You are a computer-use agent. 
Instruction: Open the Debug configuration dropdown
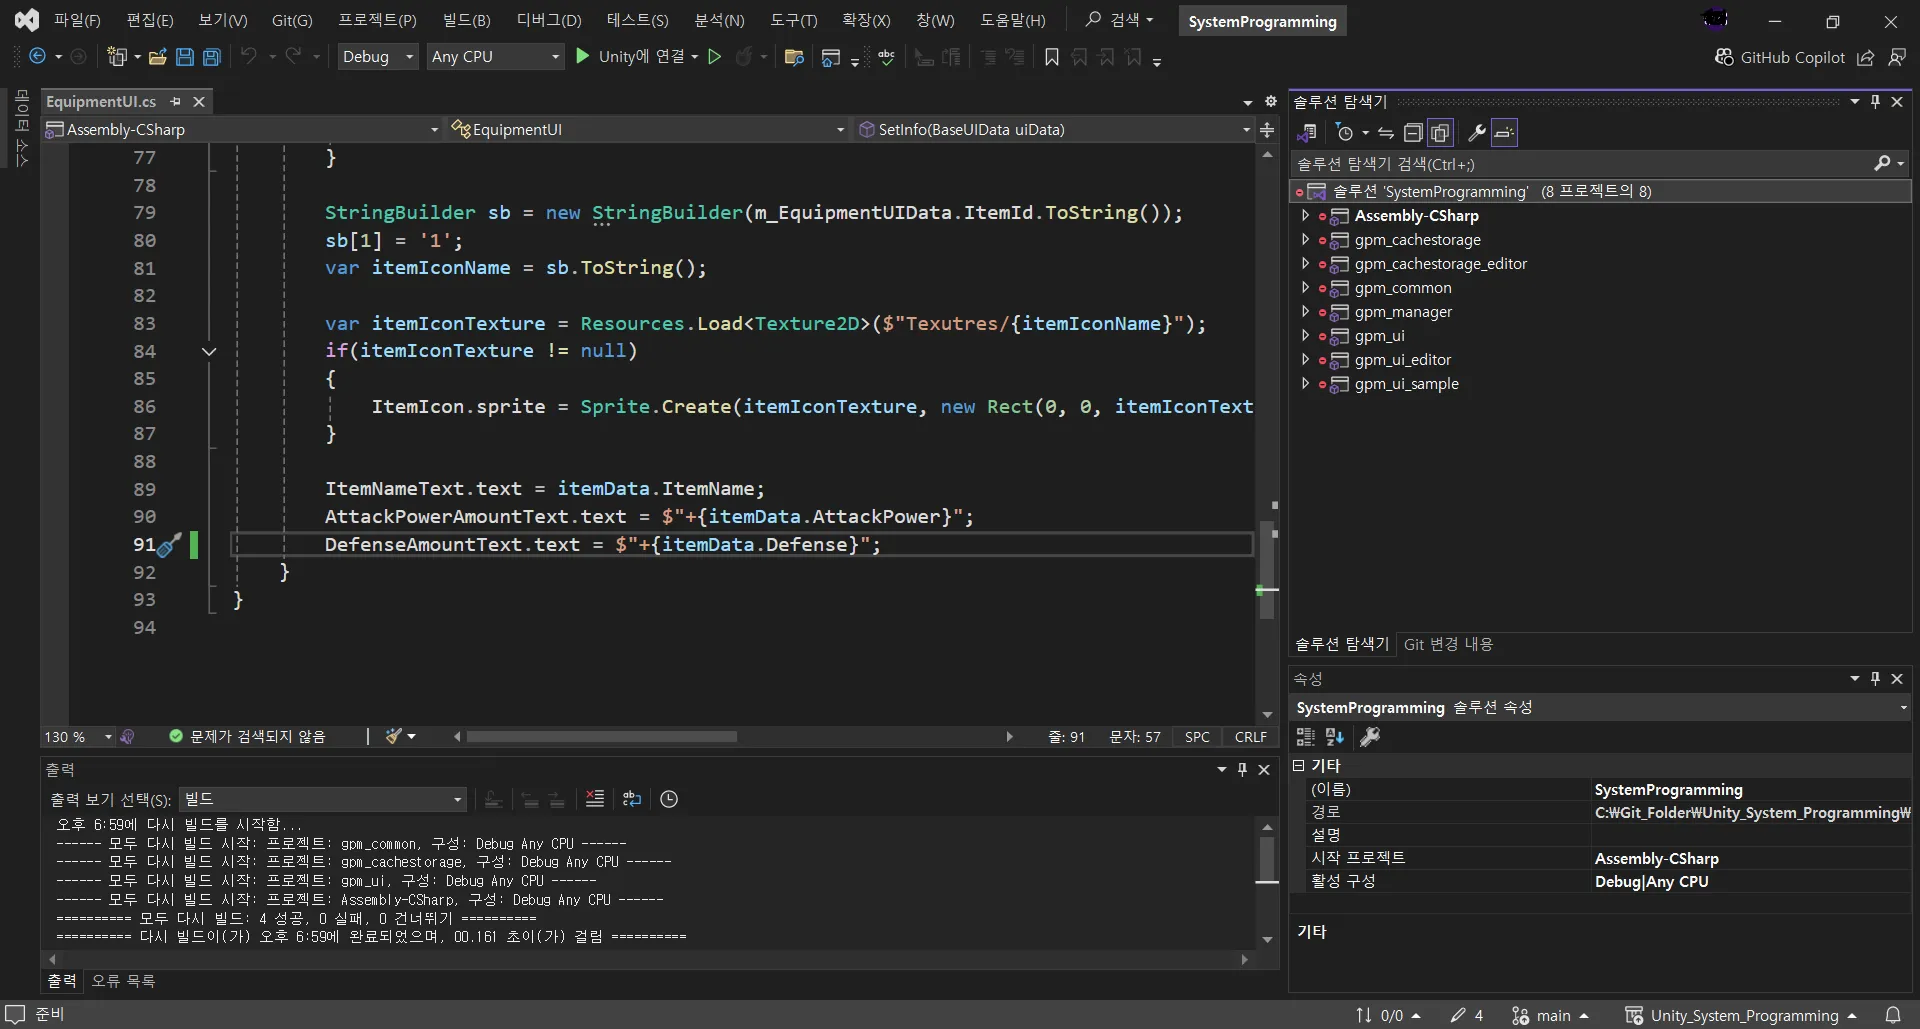(377, 57)
